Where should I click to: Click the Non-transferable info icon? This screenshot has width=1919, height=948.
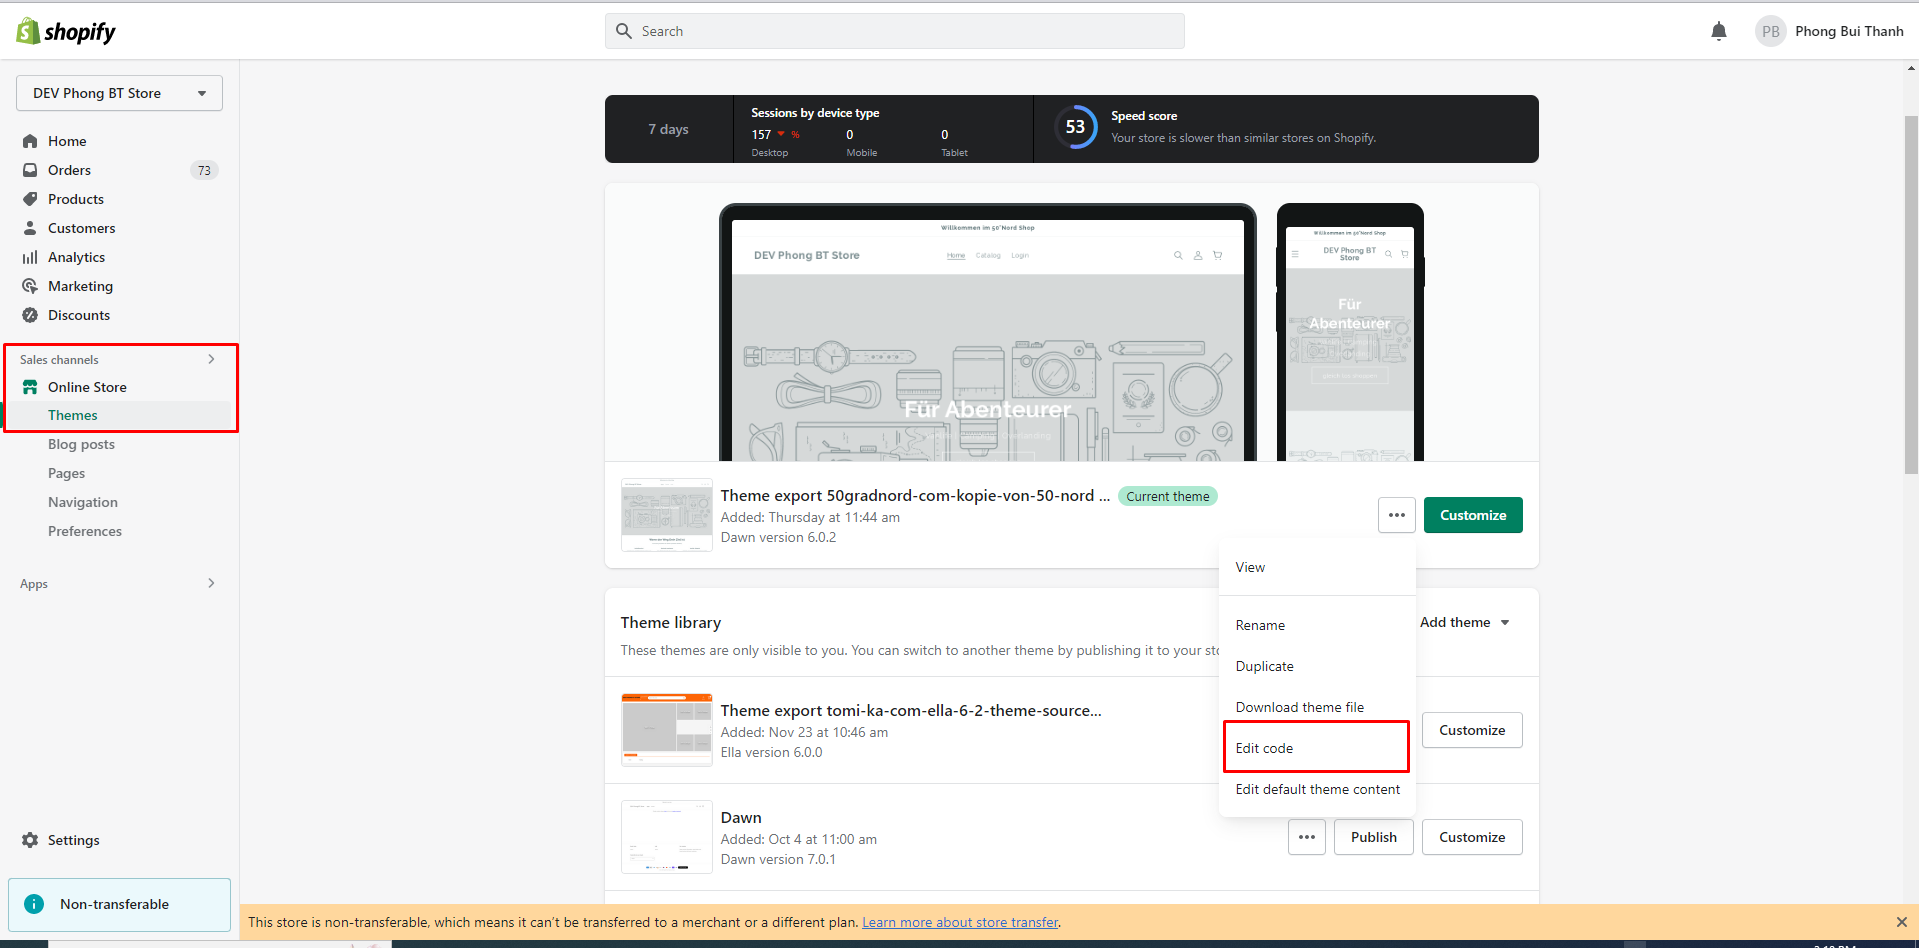point(34,904)
